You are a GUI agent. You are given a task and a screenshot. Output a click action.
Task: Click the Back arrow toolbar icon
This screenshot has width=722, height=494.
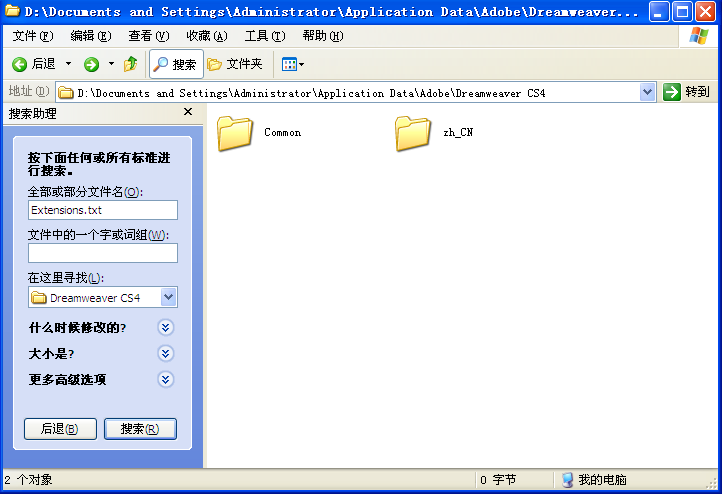click(20, 64)
